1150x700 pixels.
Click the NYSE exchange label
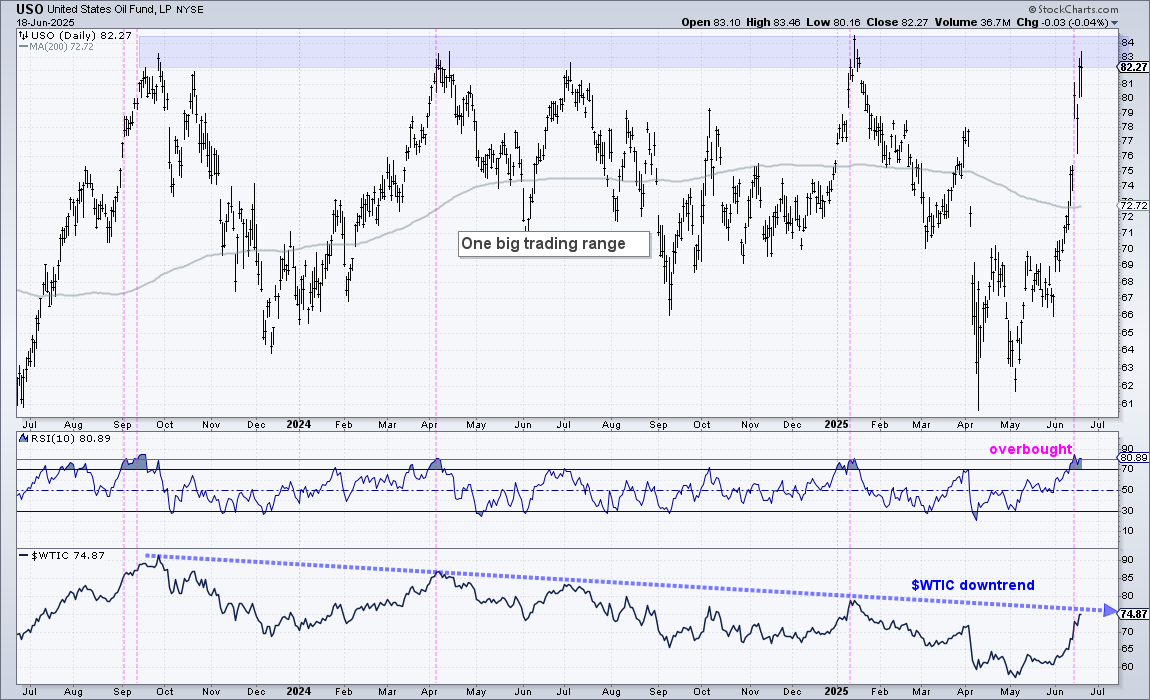coord(189,10)
